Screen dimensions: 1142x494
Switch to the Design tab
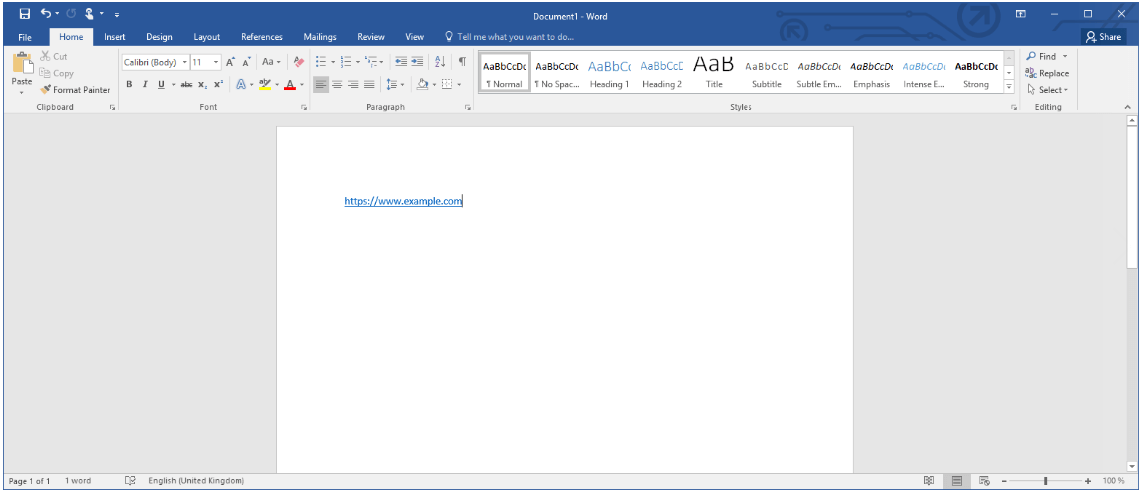click(x=159, y=37)
